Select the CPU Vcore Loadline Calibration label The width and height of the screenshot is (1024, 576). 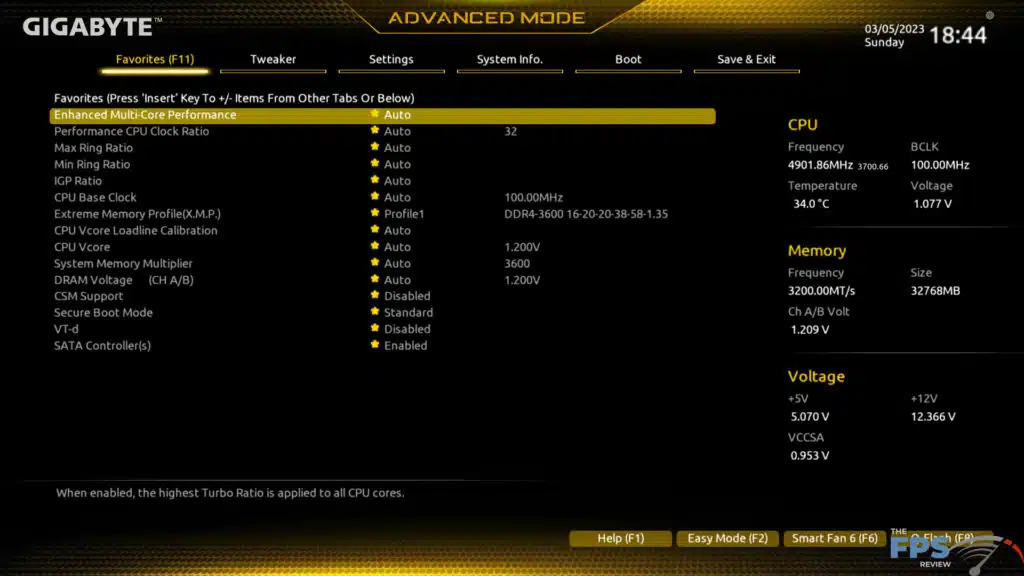tap(136, 231)
